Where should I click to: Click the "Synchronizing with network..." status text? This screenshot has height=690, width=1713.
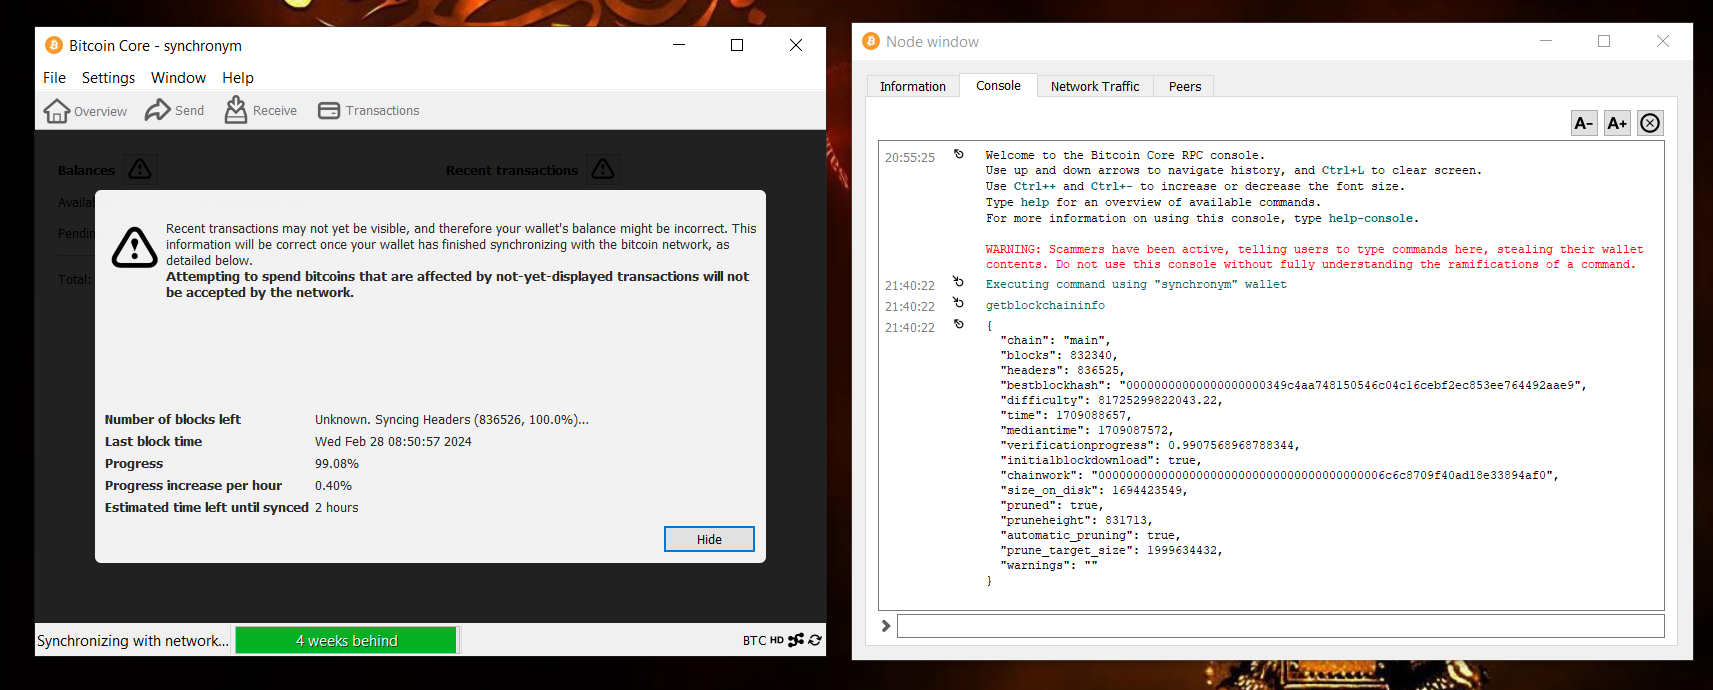point(133,641)
